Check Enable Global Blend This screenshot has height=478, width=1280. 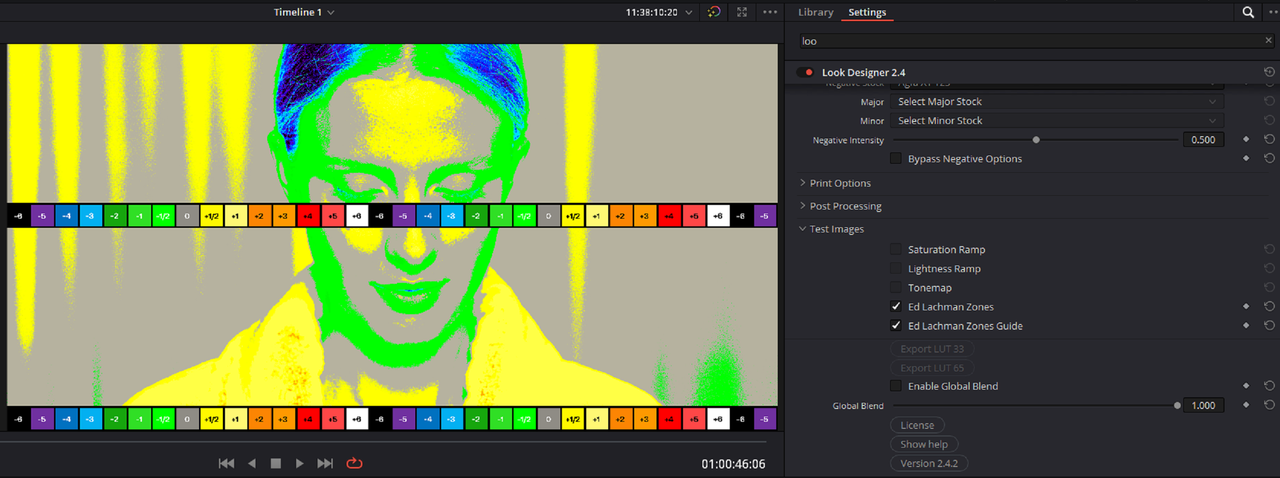pyautogui.click(x=896, y=385)
